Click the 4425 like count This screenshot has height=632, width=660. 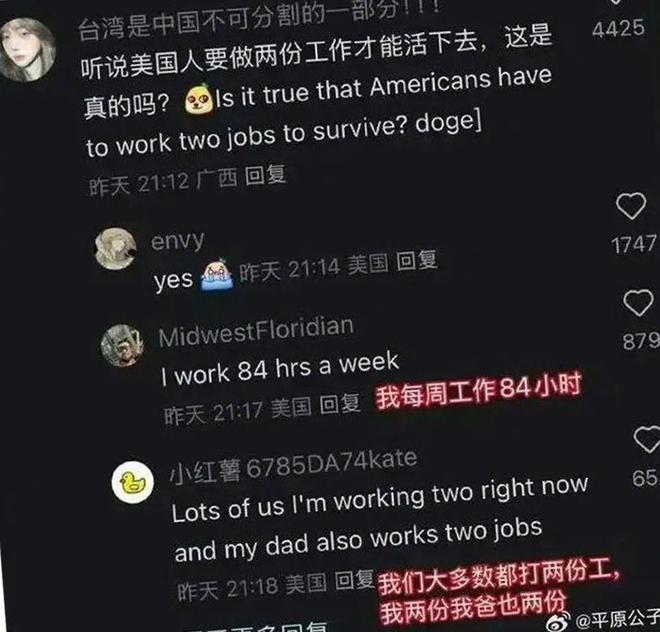tap(618, 28)
